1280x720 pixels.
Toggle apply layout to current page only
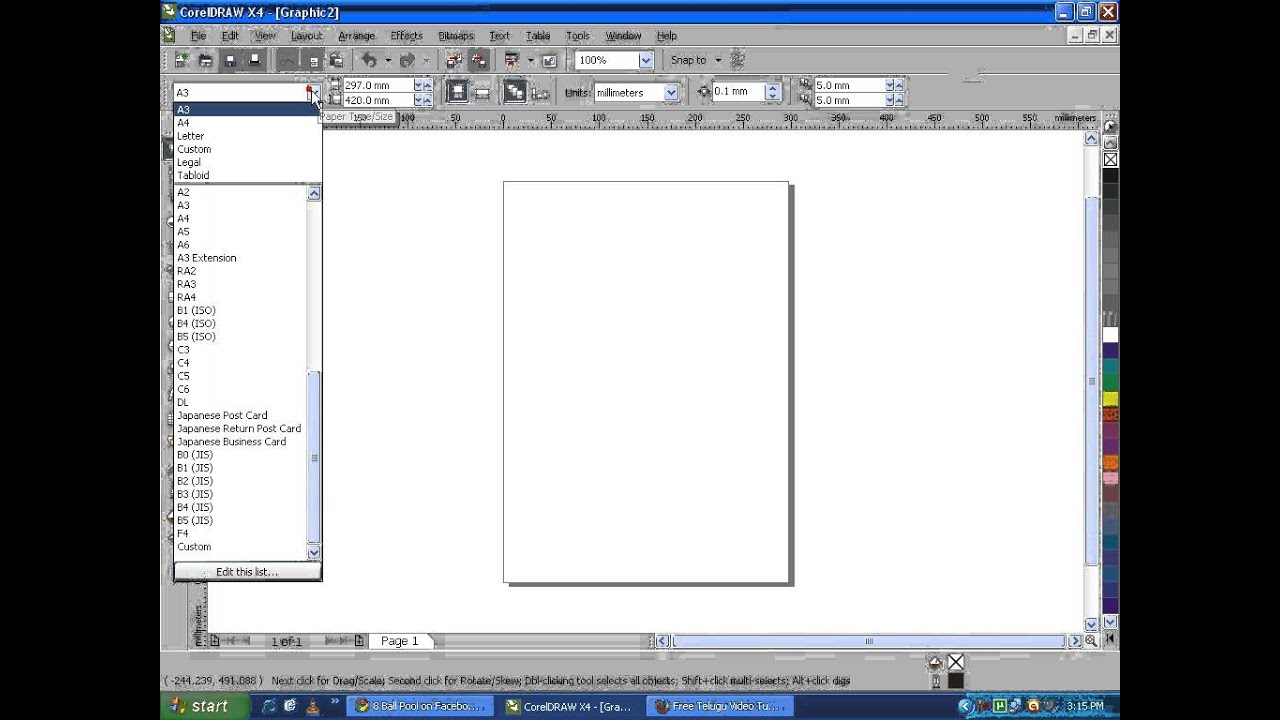pos(540,93)
